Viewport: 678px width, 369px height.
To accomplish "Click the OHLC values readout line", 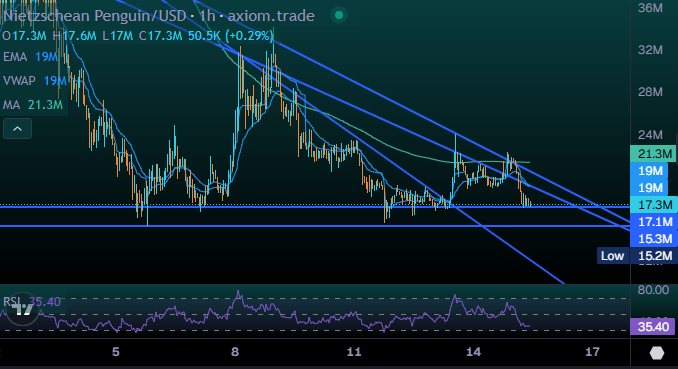I will click(138, 36).
